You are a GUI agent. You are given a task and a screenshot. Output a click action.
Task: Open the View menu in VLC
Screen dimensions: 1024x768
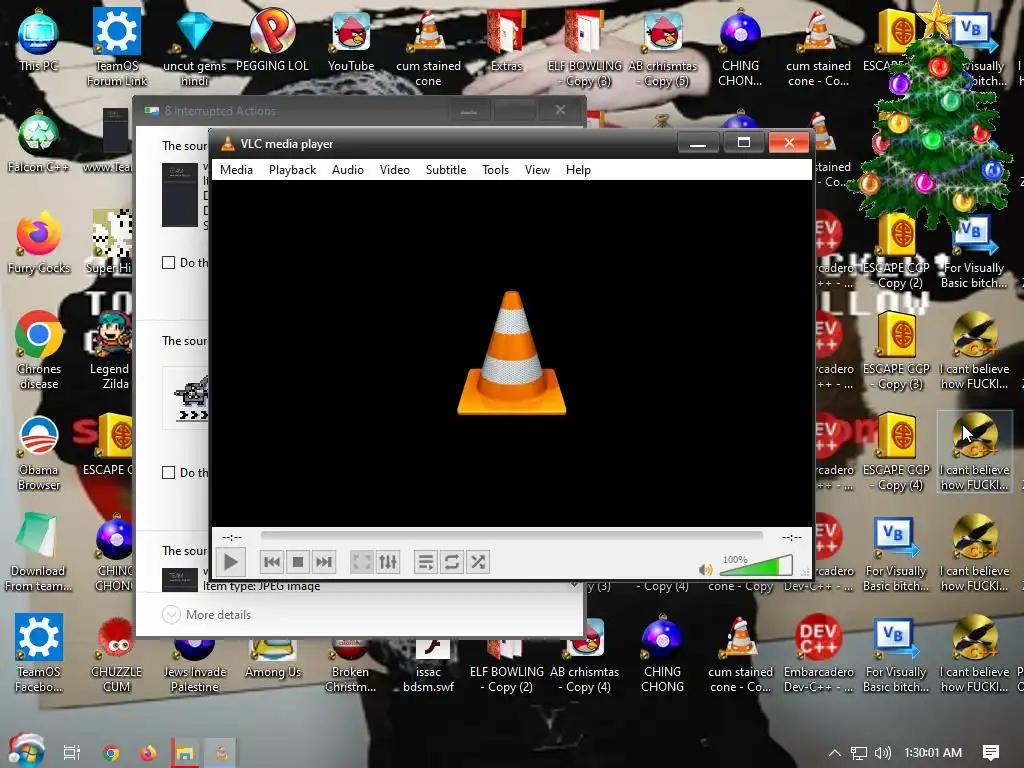point(537,170)
